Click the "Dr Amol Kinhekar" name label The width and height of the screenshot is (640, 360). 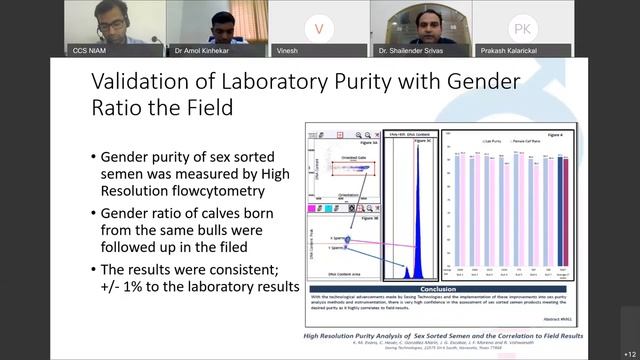pos(202,51)
